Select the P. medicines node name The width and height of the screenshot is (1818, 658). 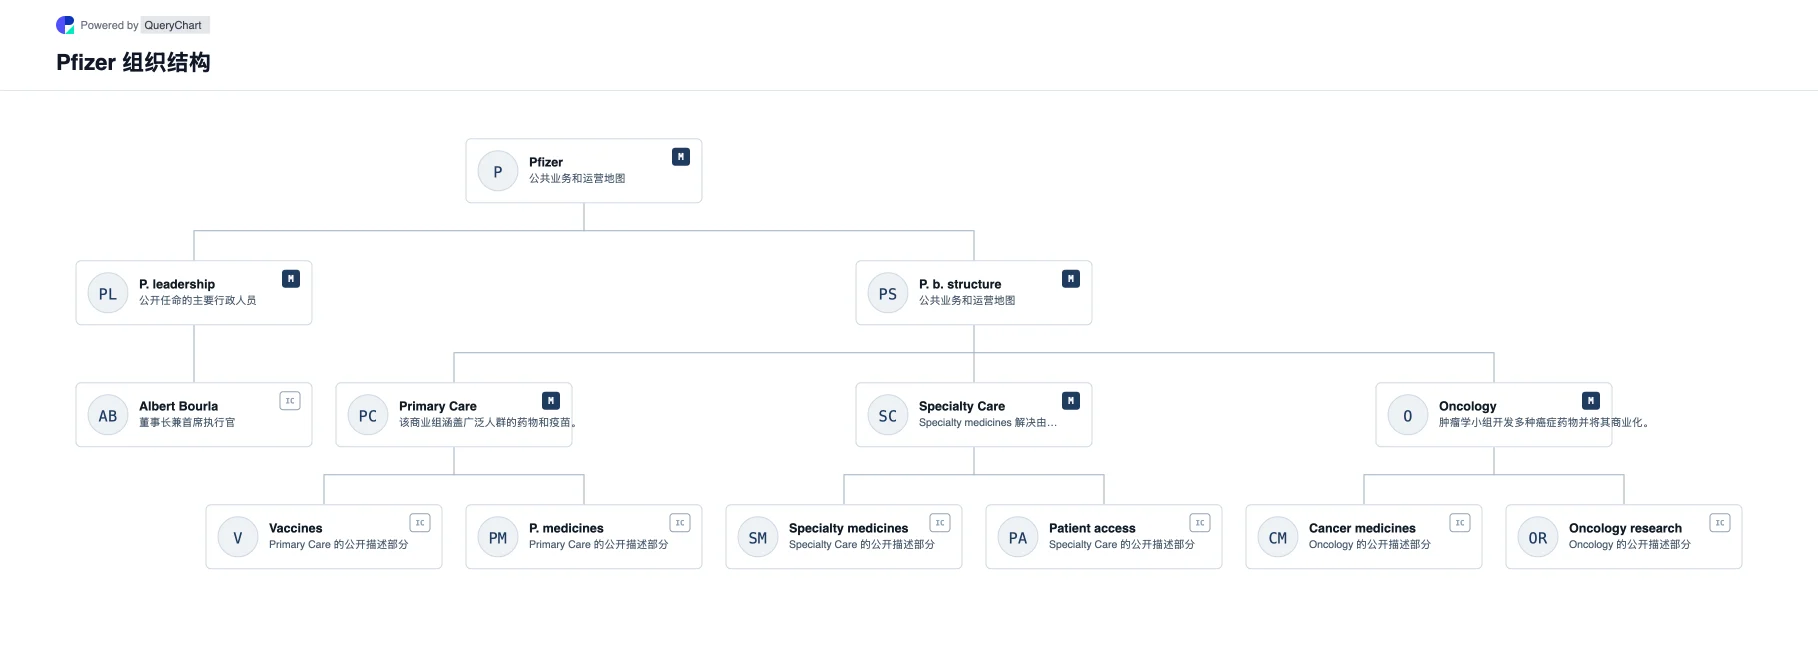tap(566, 528)
